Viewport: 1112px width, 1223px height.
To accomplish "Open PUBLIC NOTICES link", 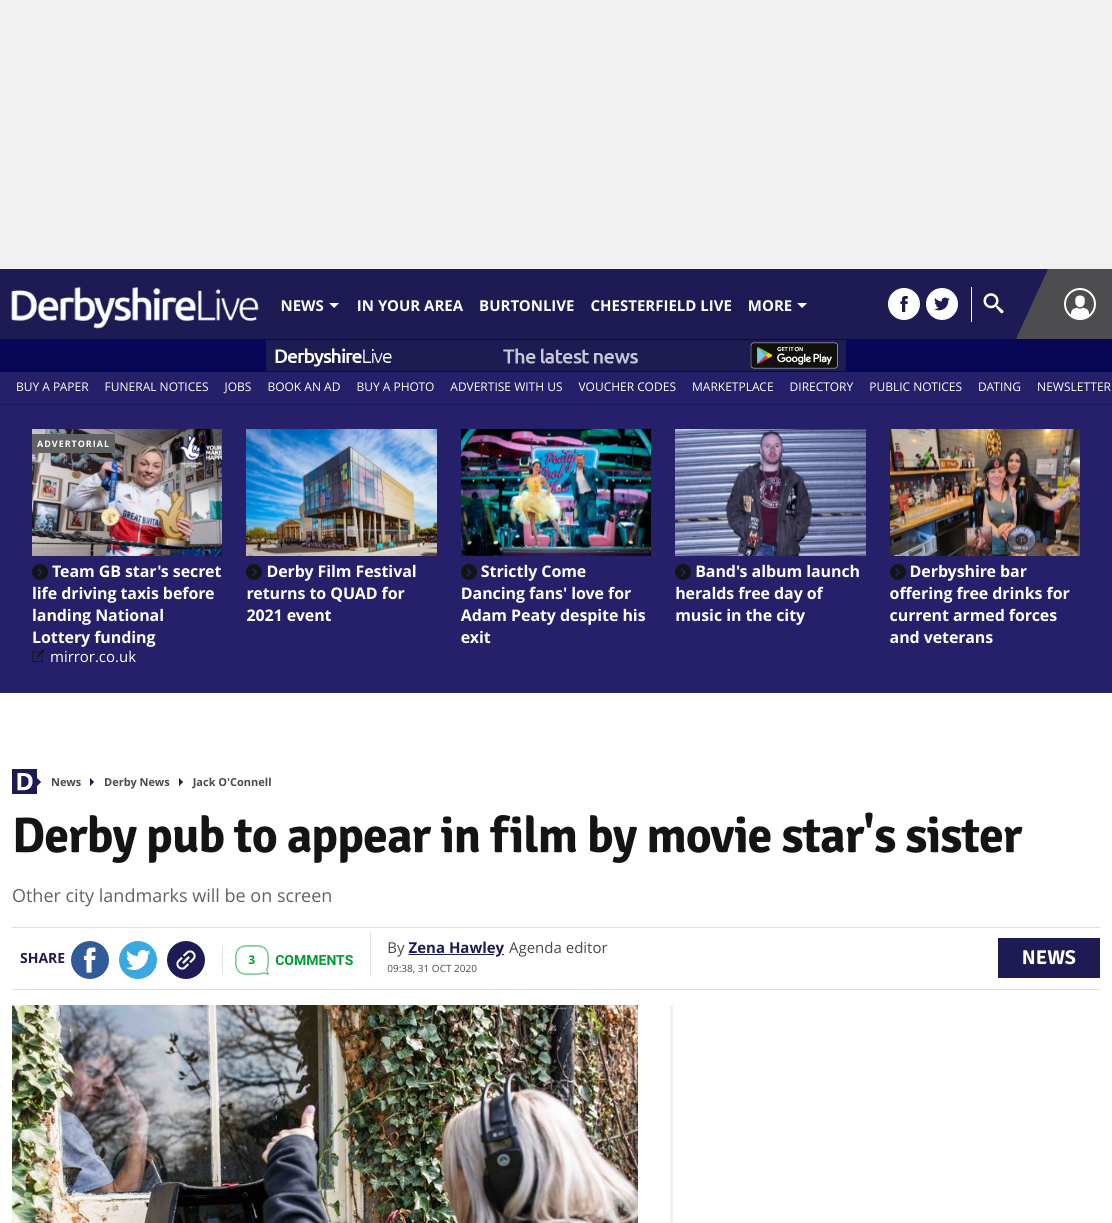I will point(915,387).
